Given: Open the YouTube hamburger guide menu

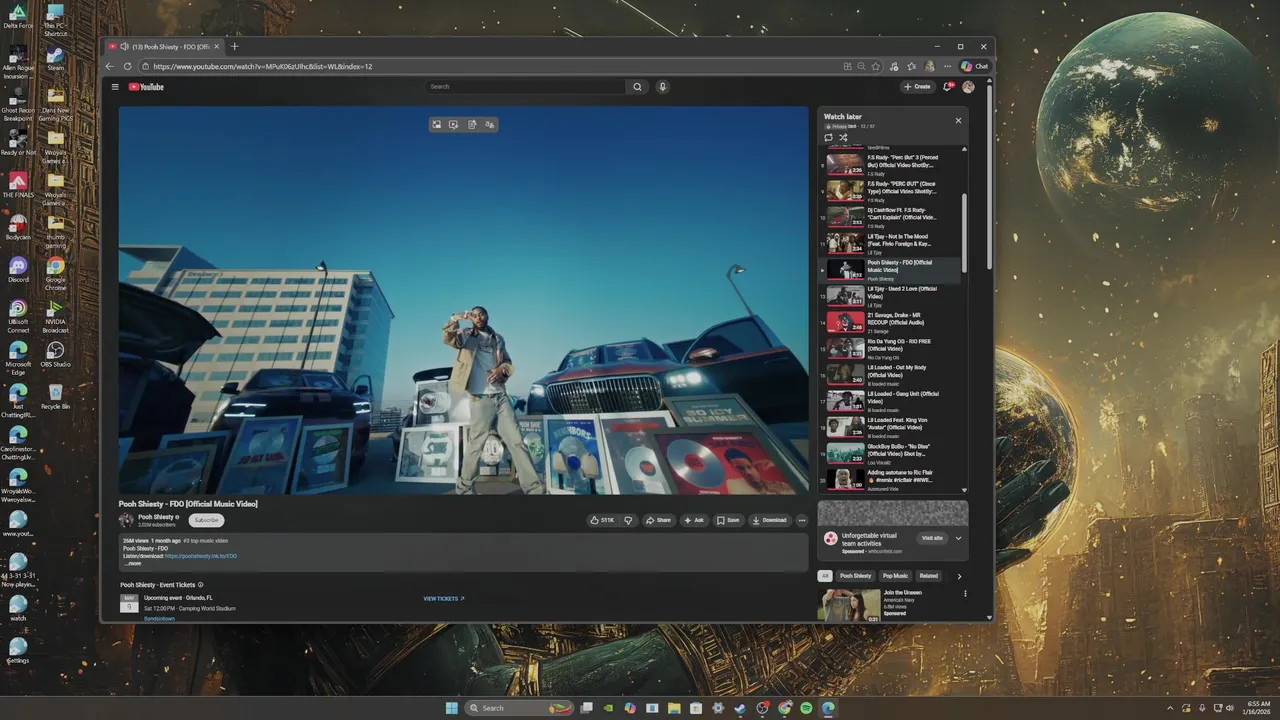Looking at the screenshot, I should coord(115,87).
